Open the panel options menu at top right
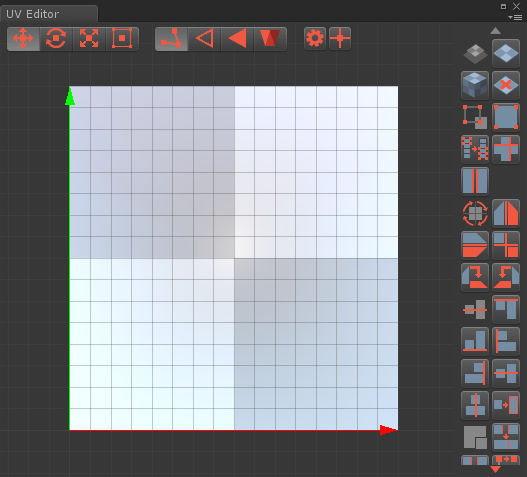The height and width of the screenshot is (477, 527). point(515,17)
